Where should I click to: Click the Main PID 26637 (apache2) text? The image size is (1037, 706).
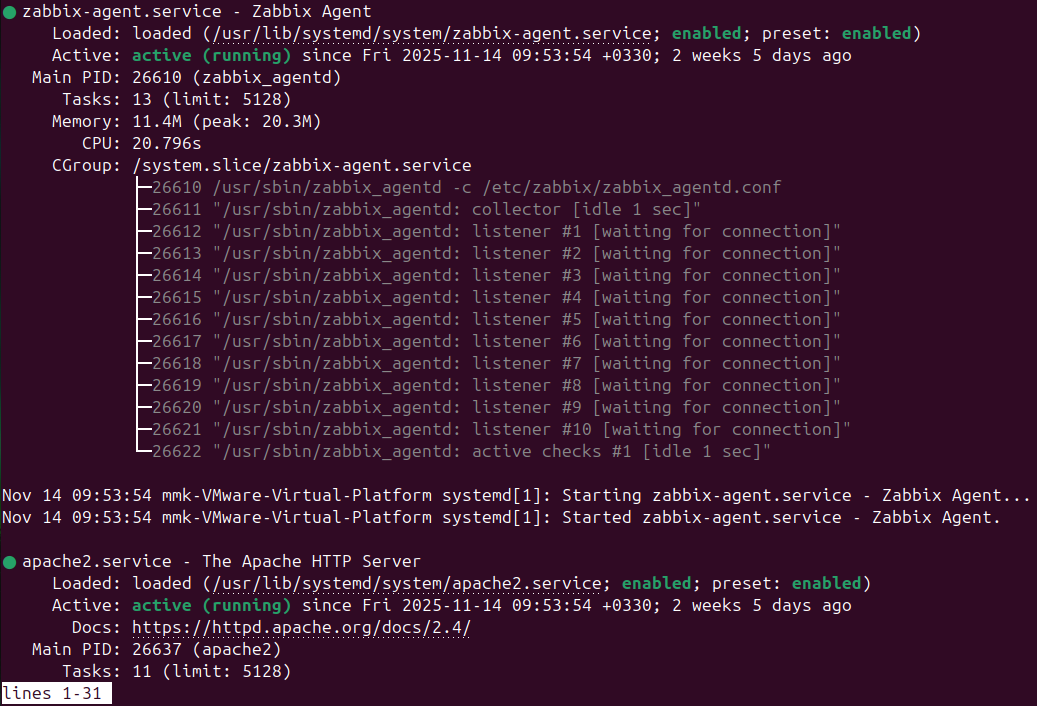tap(206, 650)
